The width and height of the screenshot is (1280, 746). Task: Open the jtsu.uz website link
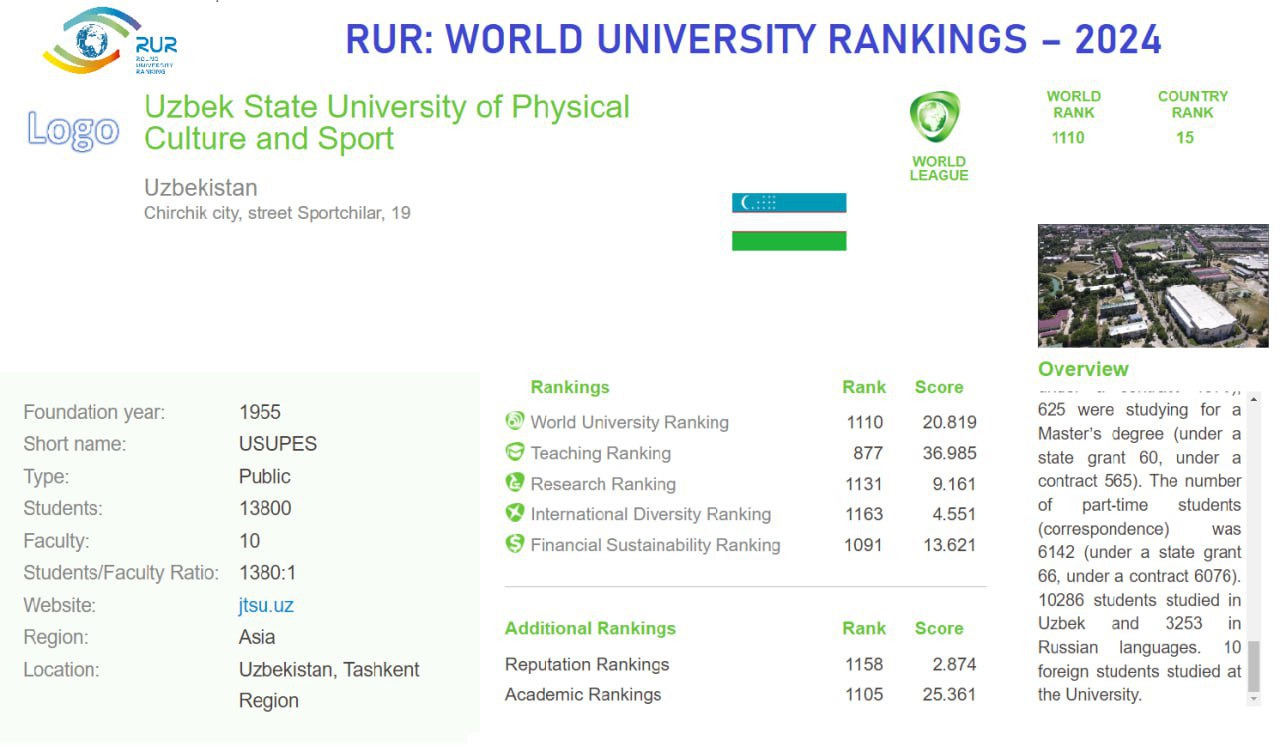[x=266, y=605]
